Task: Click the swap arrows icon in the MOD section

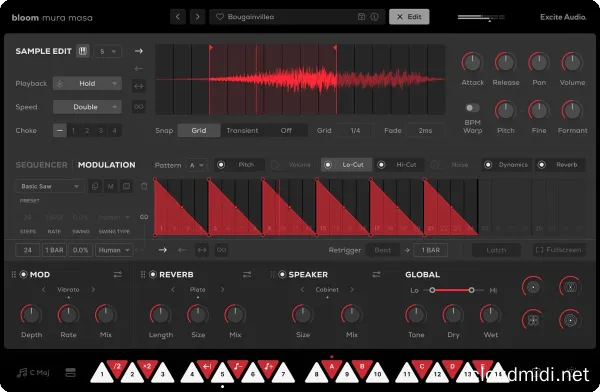Action: (117, 274)
